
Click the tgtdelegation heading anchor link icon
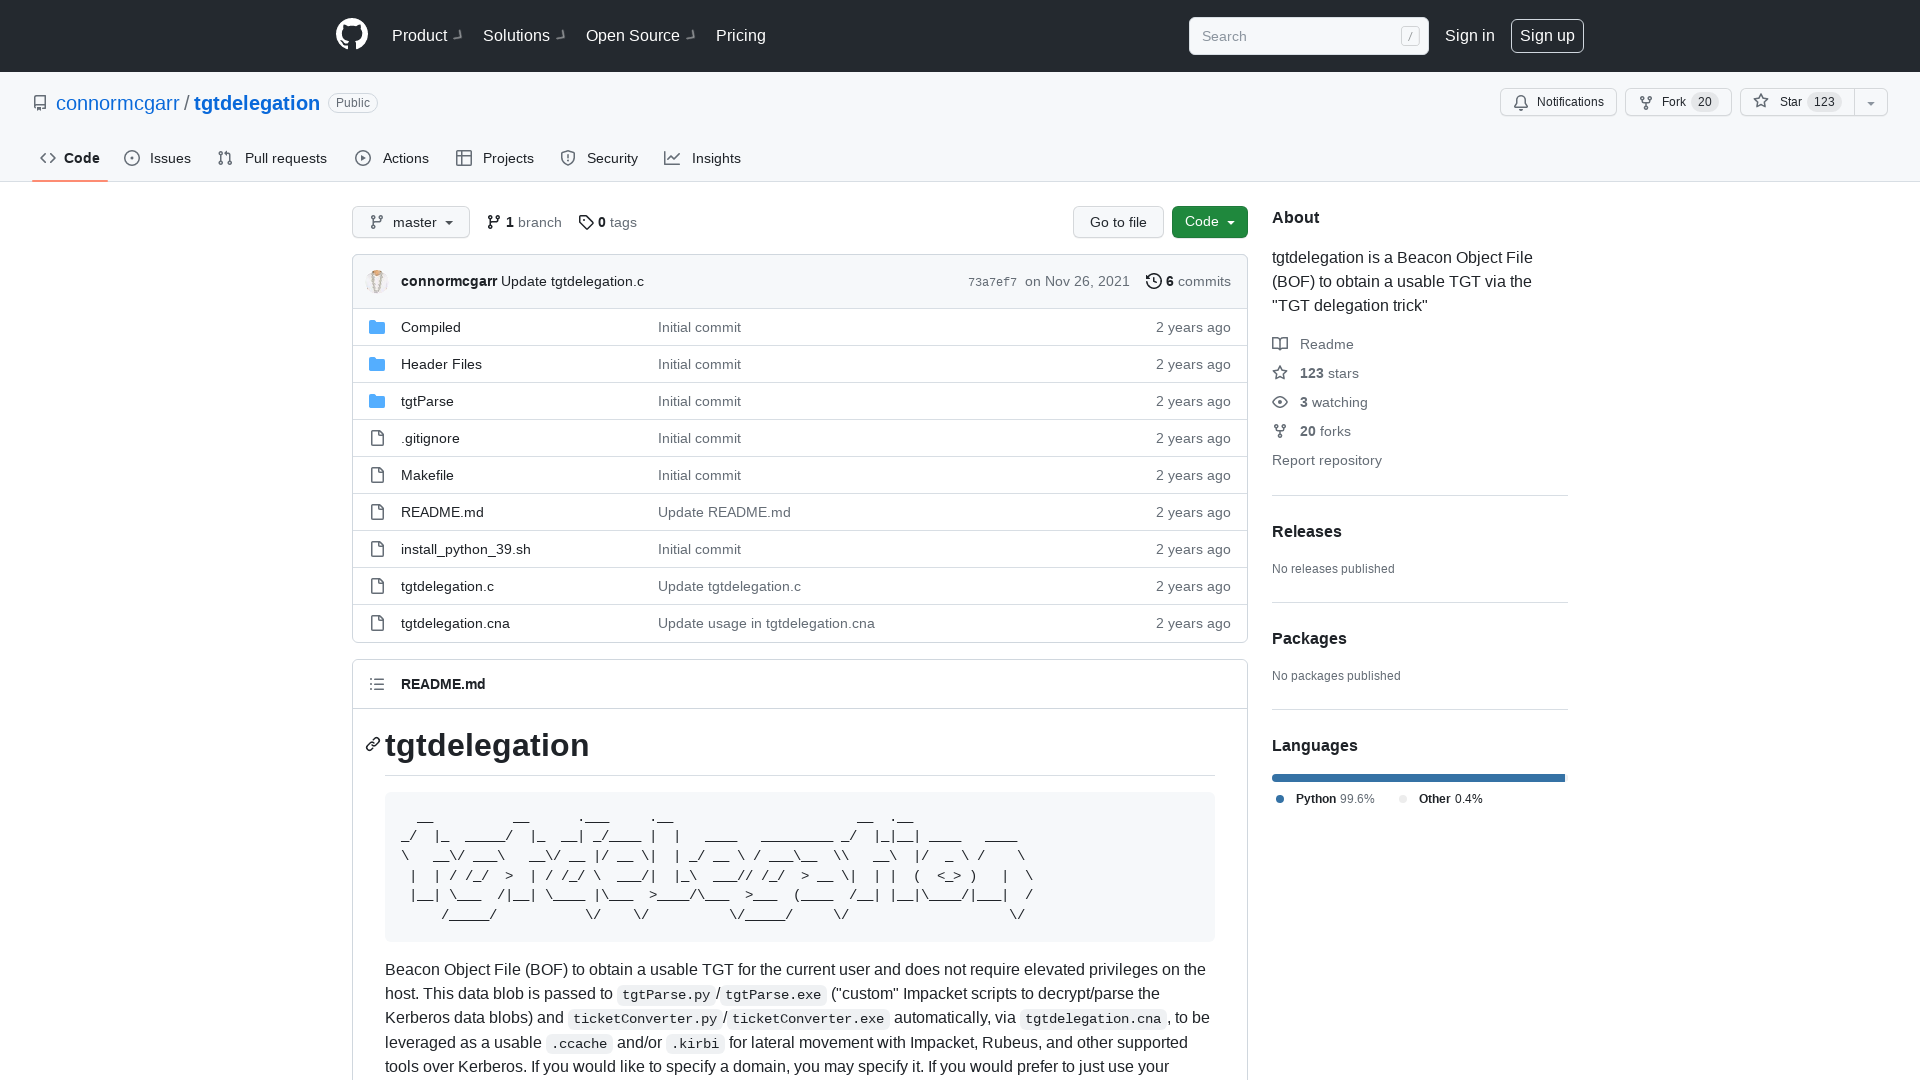[373, 744]
